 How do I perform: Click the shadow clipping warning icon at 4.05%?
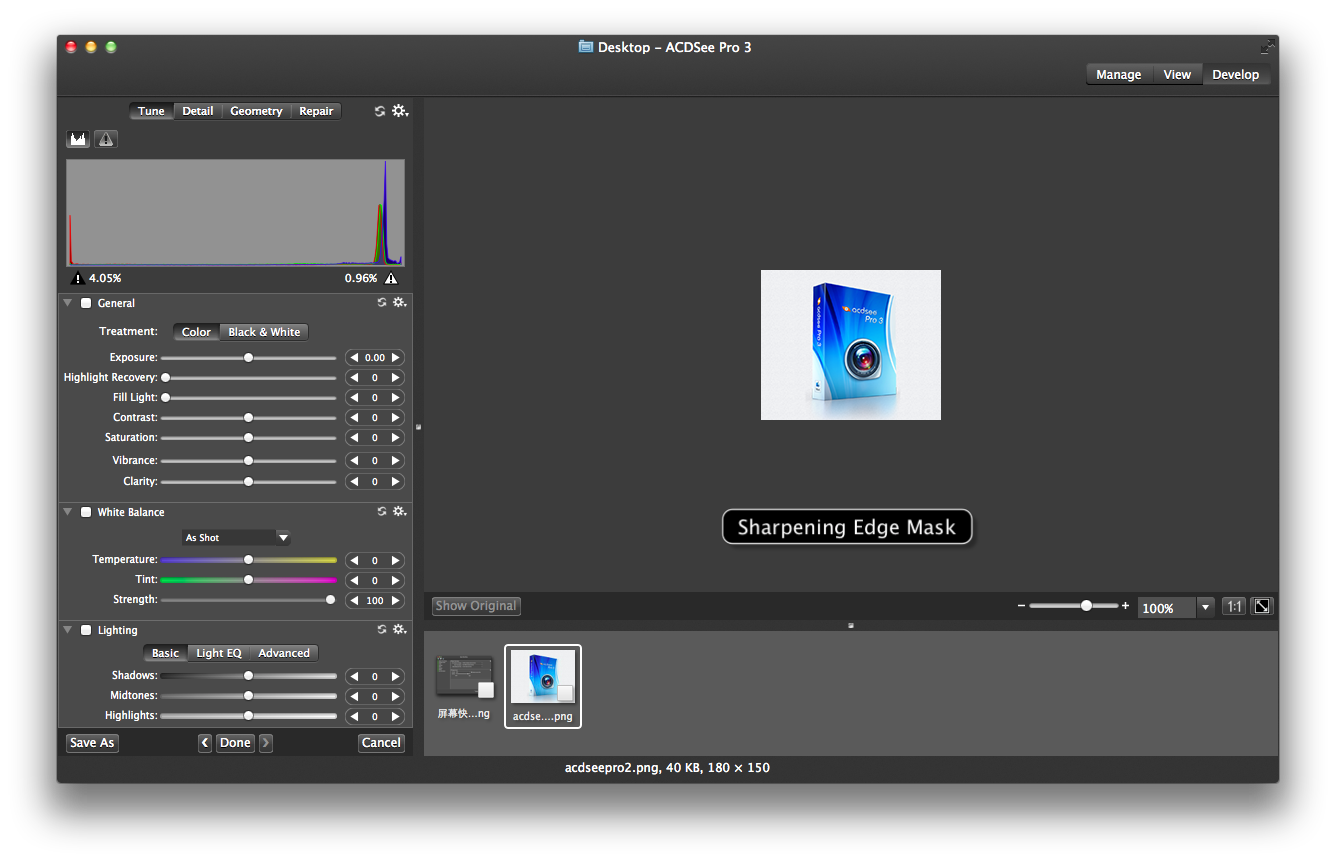point(77,279)
